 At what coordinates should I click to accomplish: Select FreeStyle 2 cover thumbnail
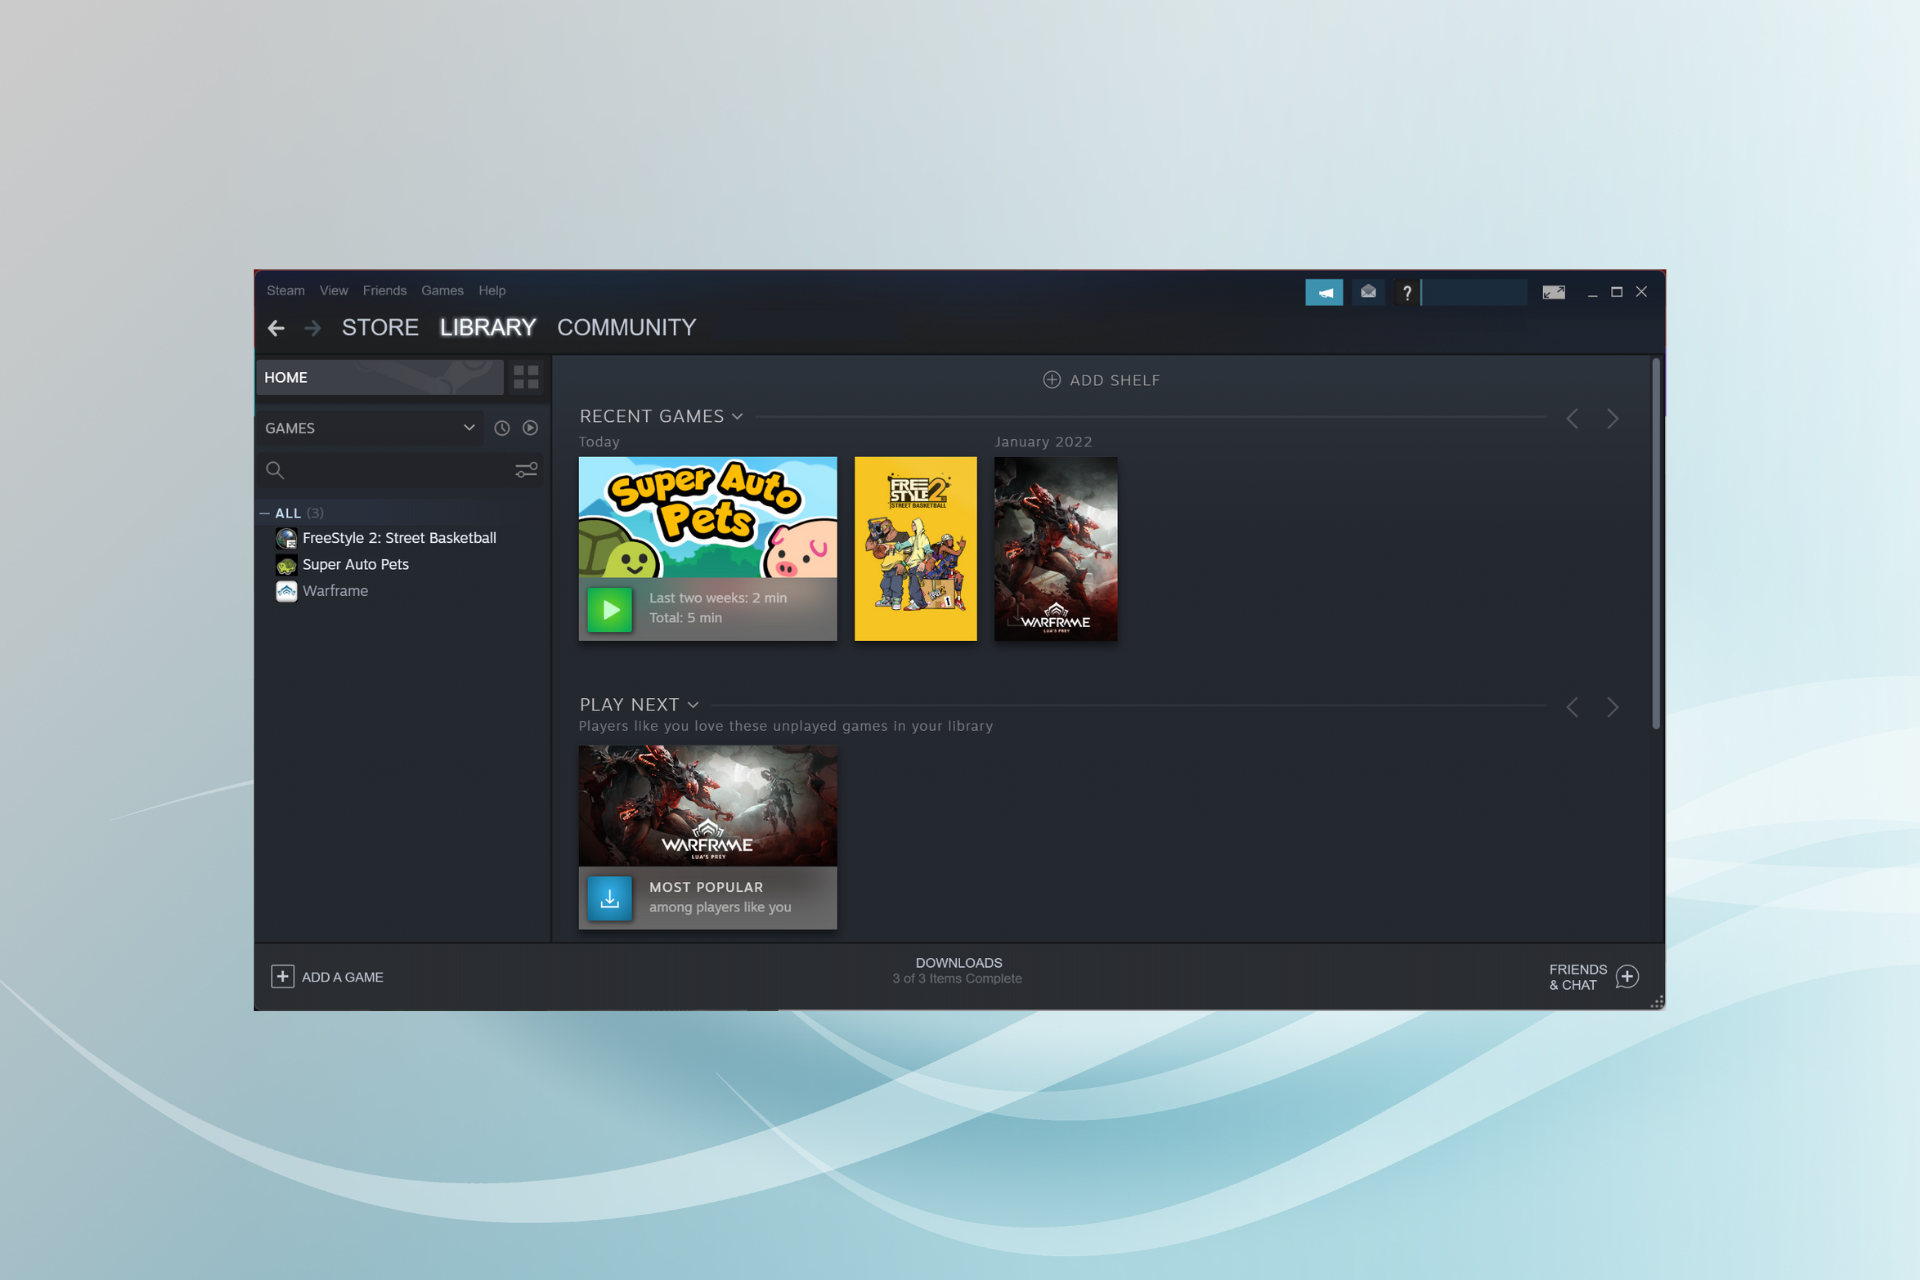click(915, 549)
